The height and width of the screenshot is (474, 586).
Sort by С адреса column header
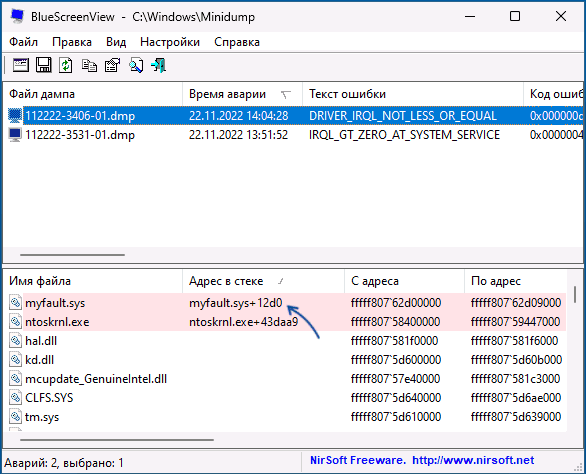(x=404, y=281)
